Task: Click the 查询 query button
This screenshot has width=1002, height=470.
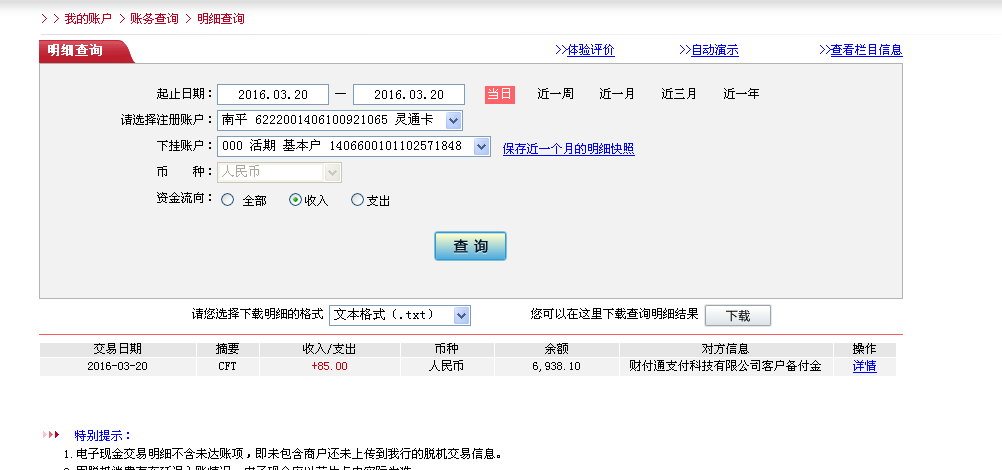Action: [x=470, y=246]
